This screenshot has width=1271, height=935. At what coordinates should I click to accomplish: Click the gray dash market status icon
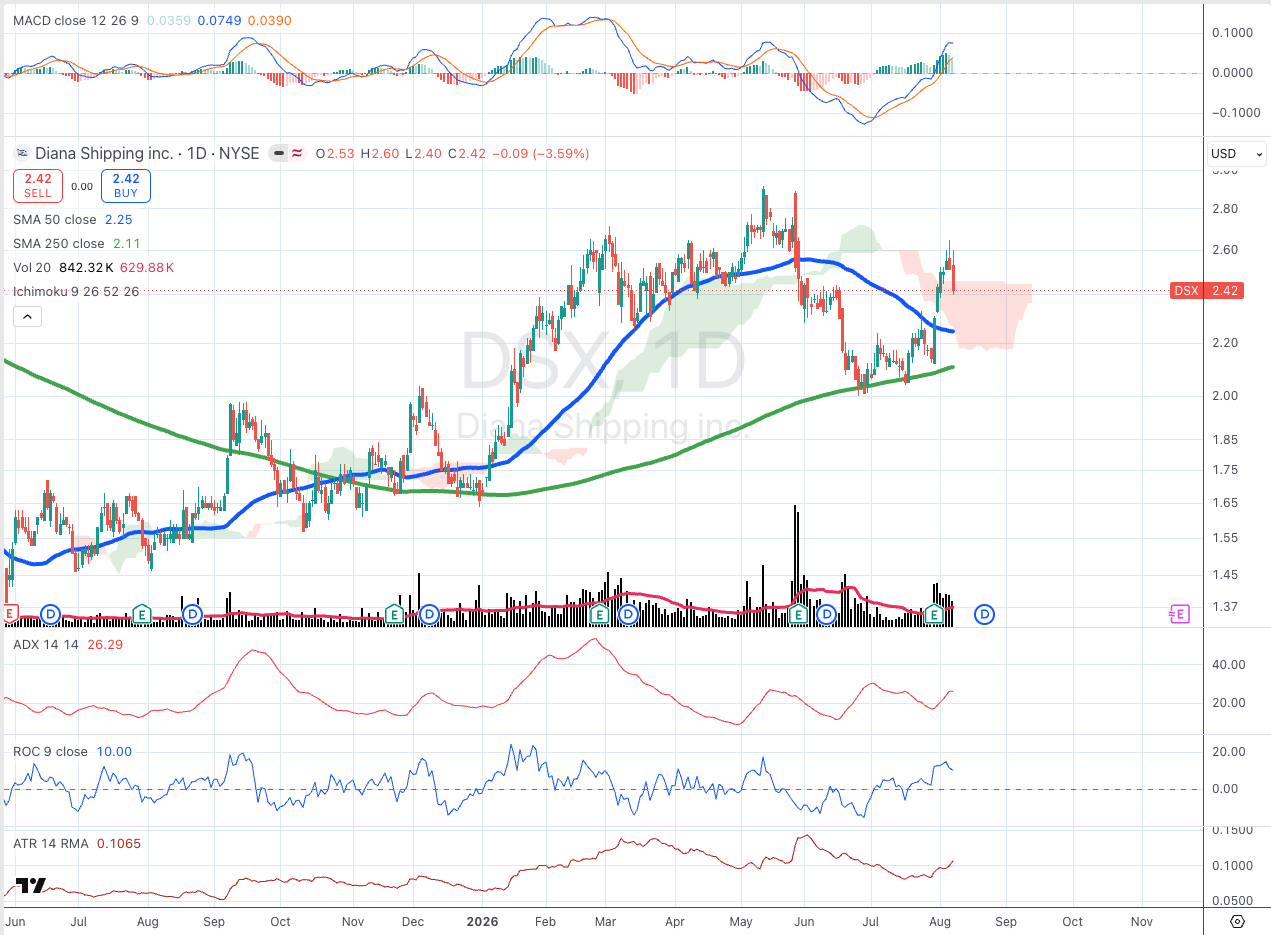coord(280,153)
